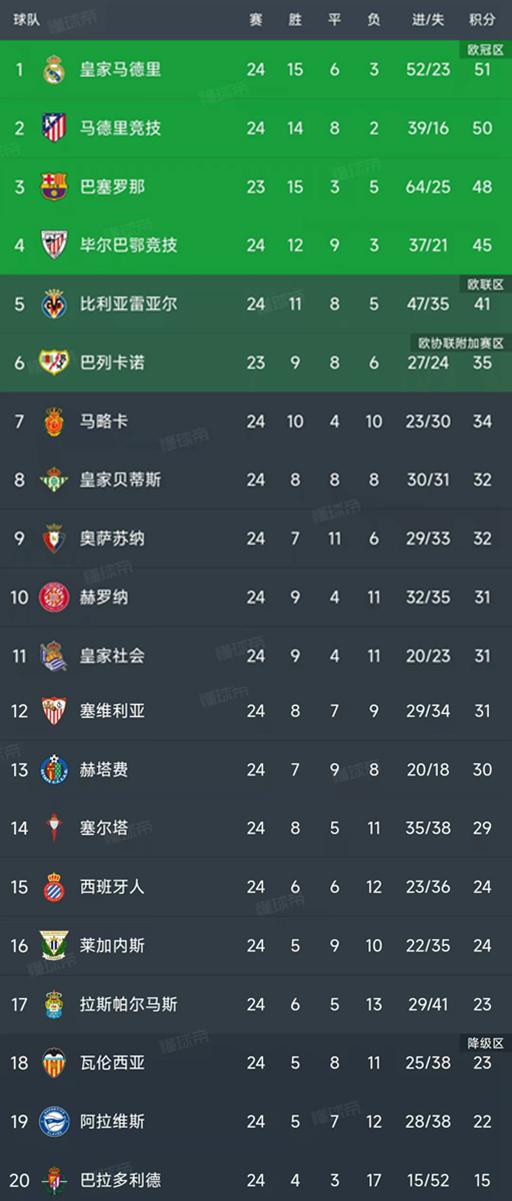Image resolution: width=512 pixels, height=1201 pixels.
Task: Select the 积分 column header
Action: click(481, 20)
